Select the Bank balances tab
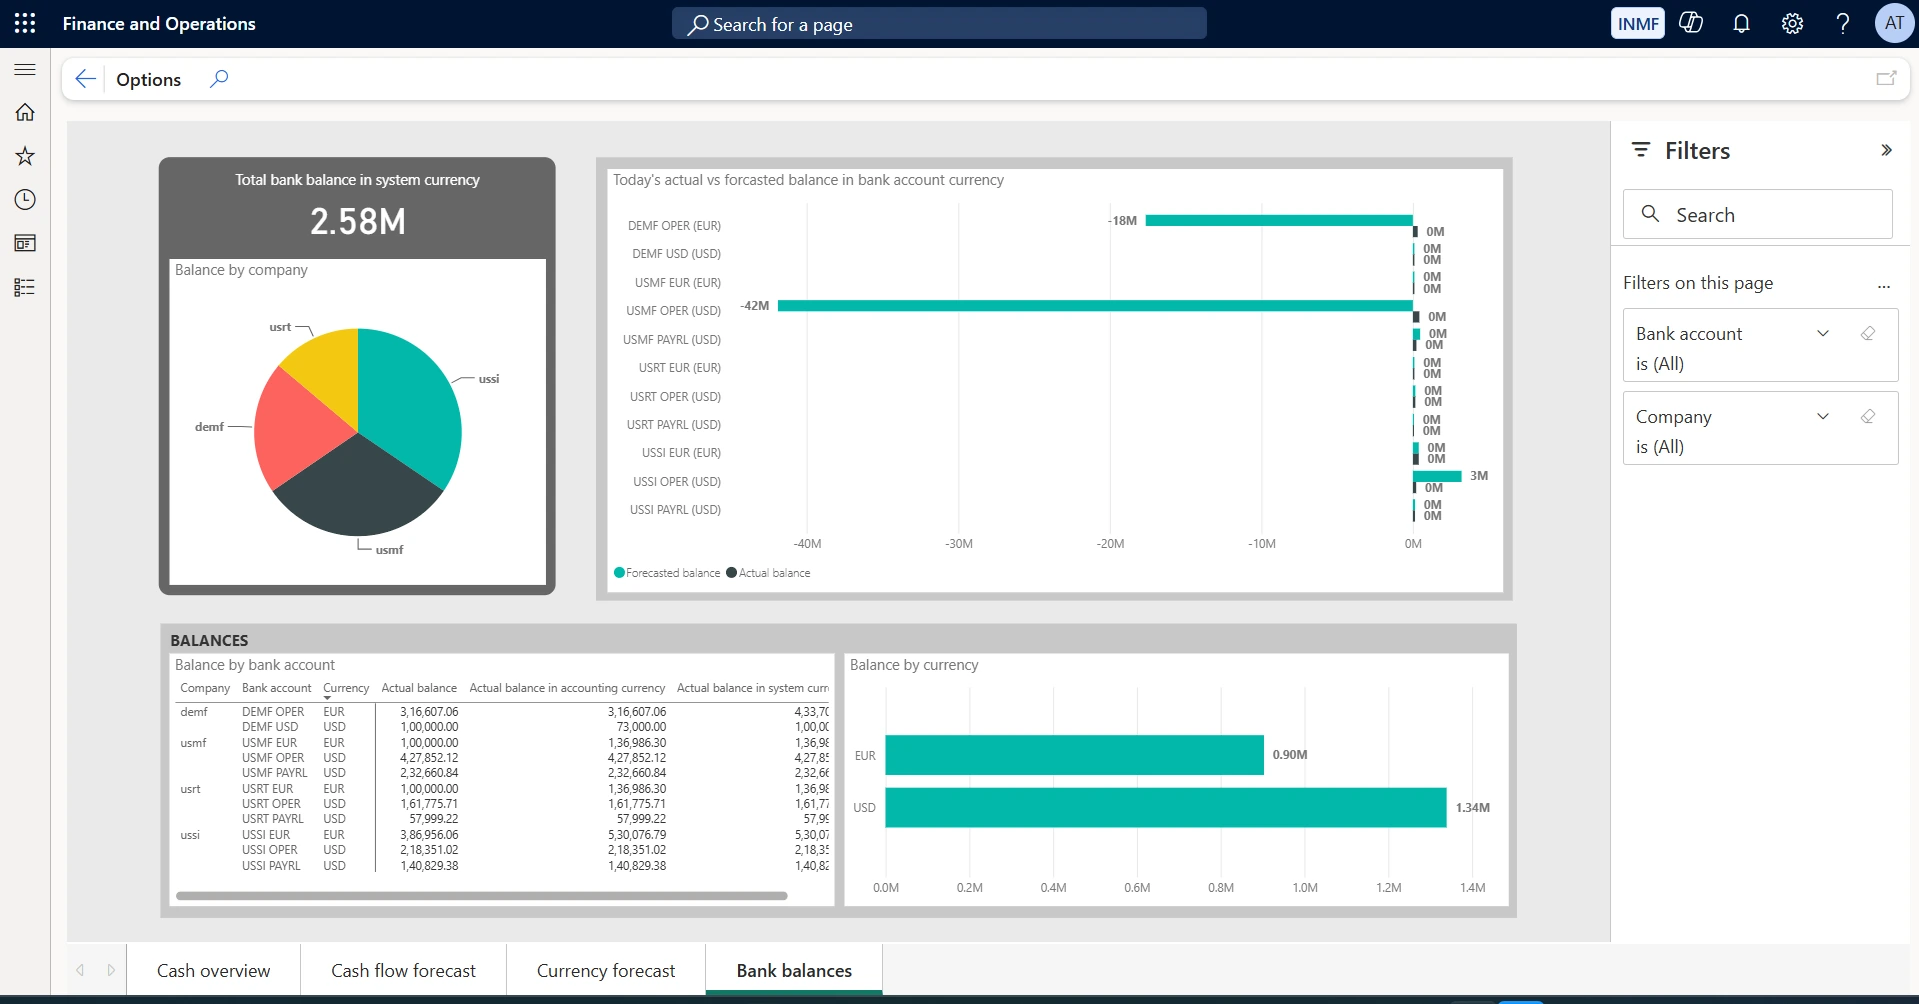Viewport: 1919px width, 1004px height. pos(794,971)
